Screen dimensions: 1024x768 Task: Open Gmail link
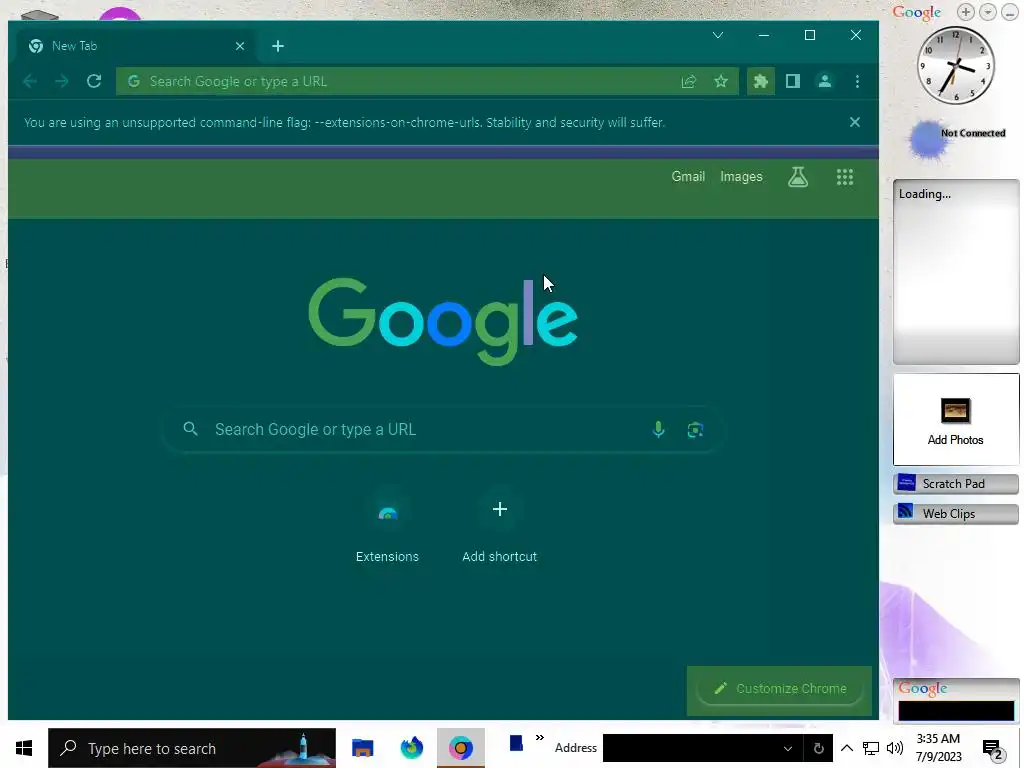[x=688, y=176]
